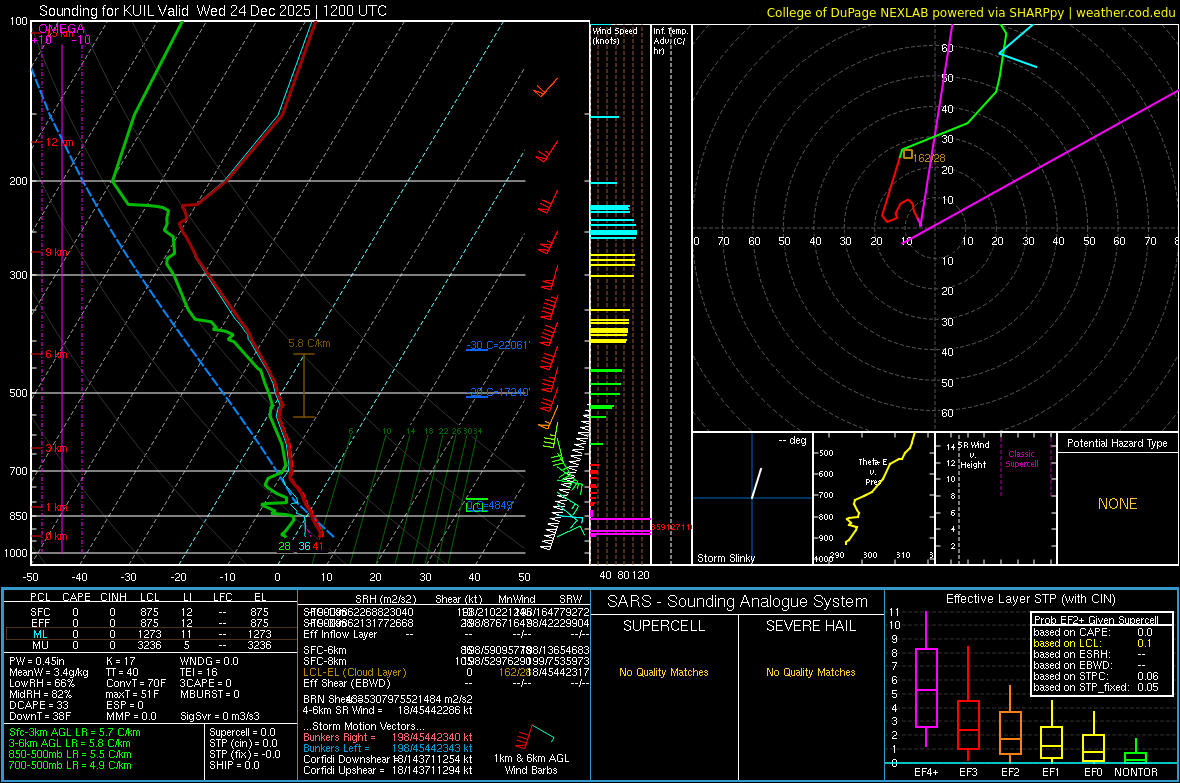Viewport: 1180px width, 783px height.
Task: Click the red EF3 box plot
Action: 968,705
